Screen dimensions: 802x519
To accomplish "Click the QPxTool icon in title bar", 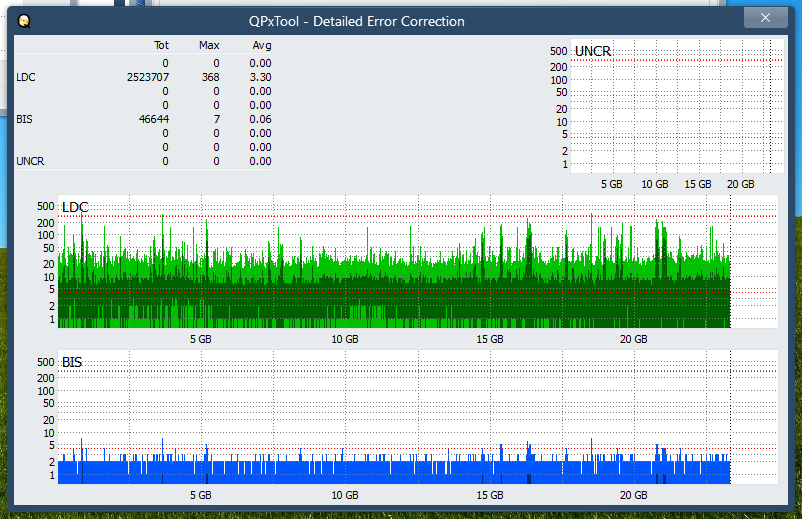I will (x=24, y=21).
